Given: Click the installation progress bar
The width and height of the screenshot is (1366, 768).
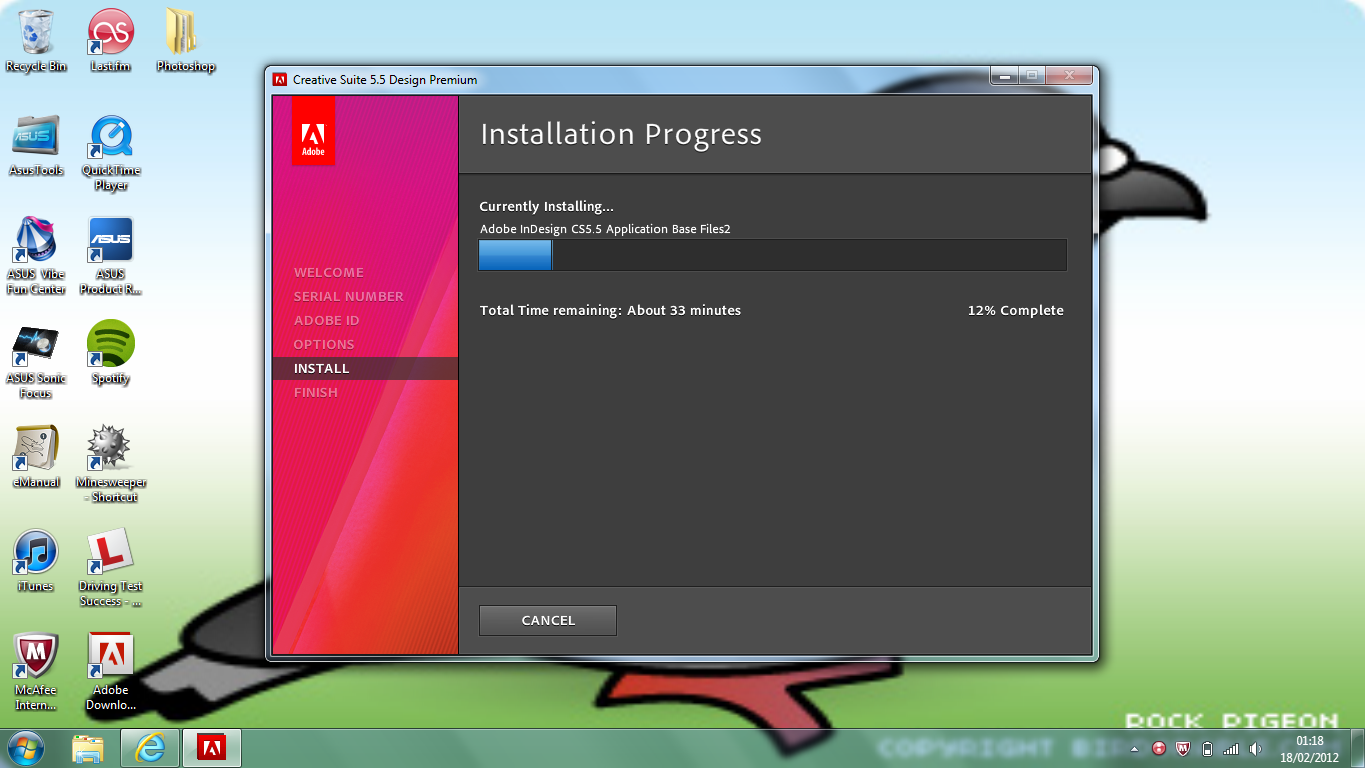Looking at the screenshot, I should (x=773, y=255).
